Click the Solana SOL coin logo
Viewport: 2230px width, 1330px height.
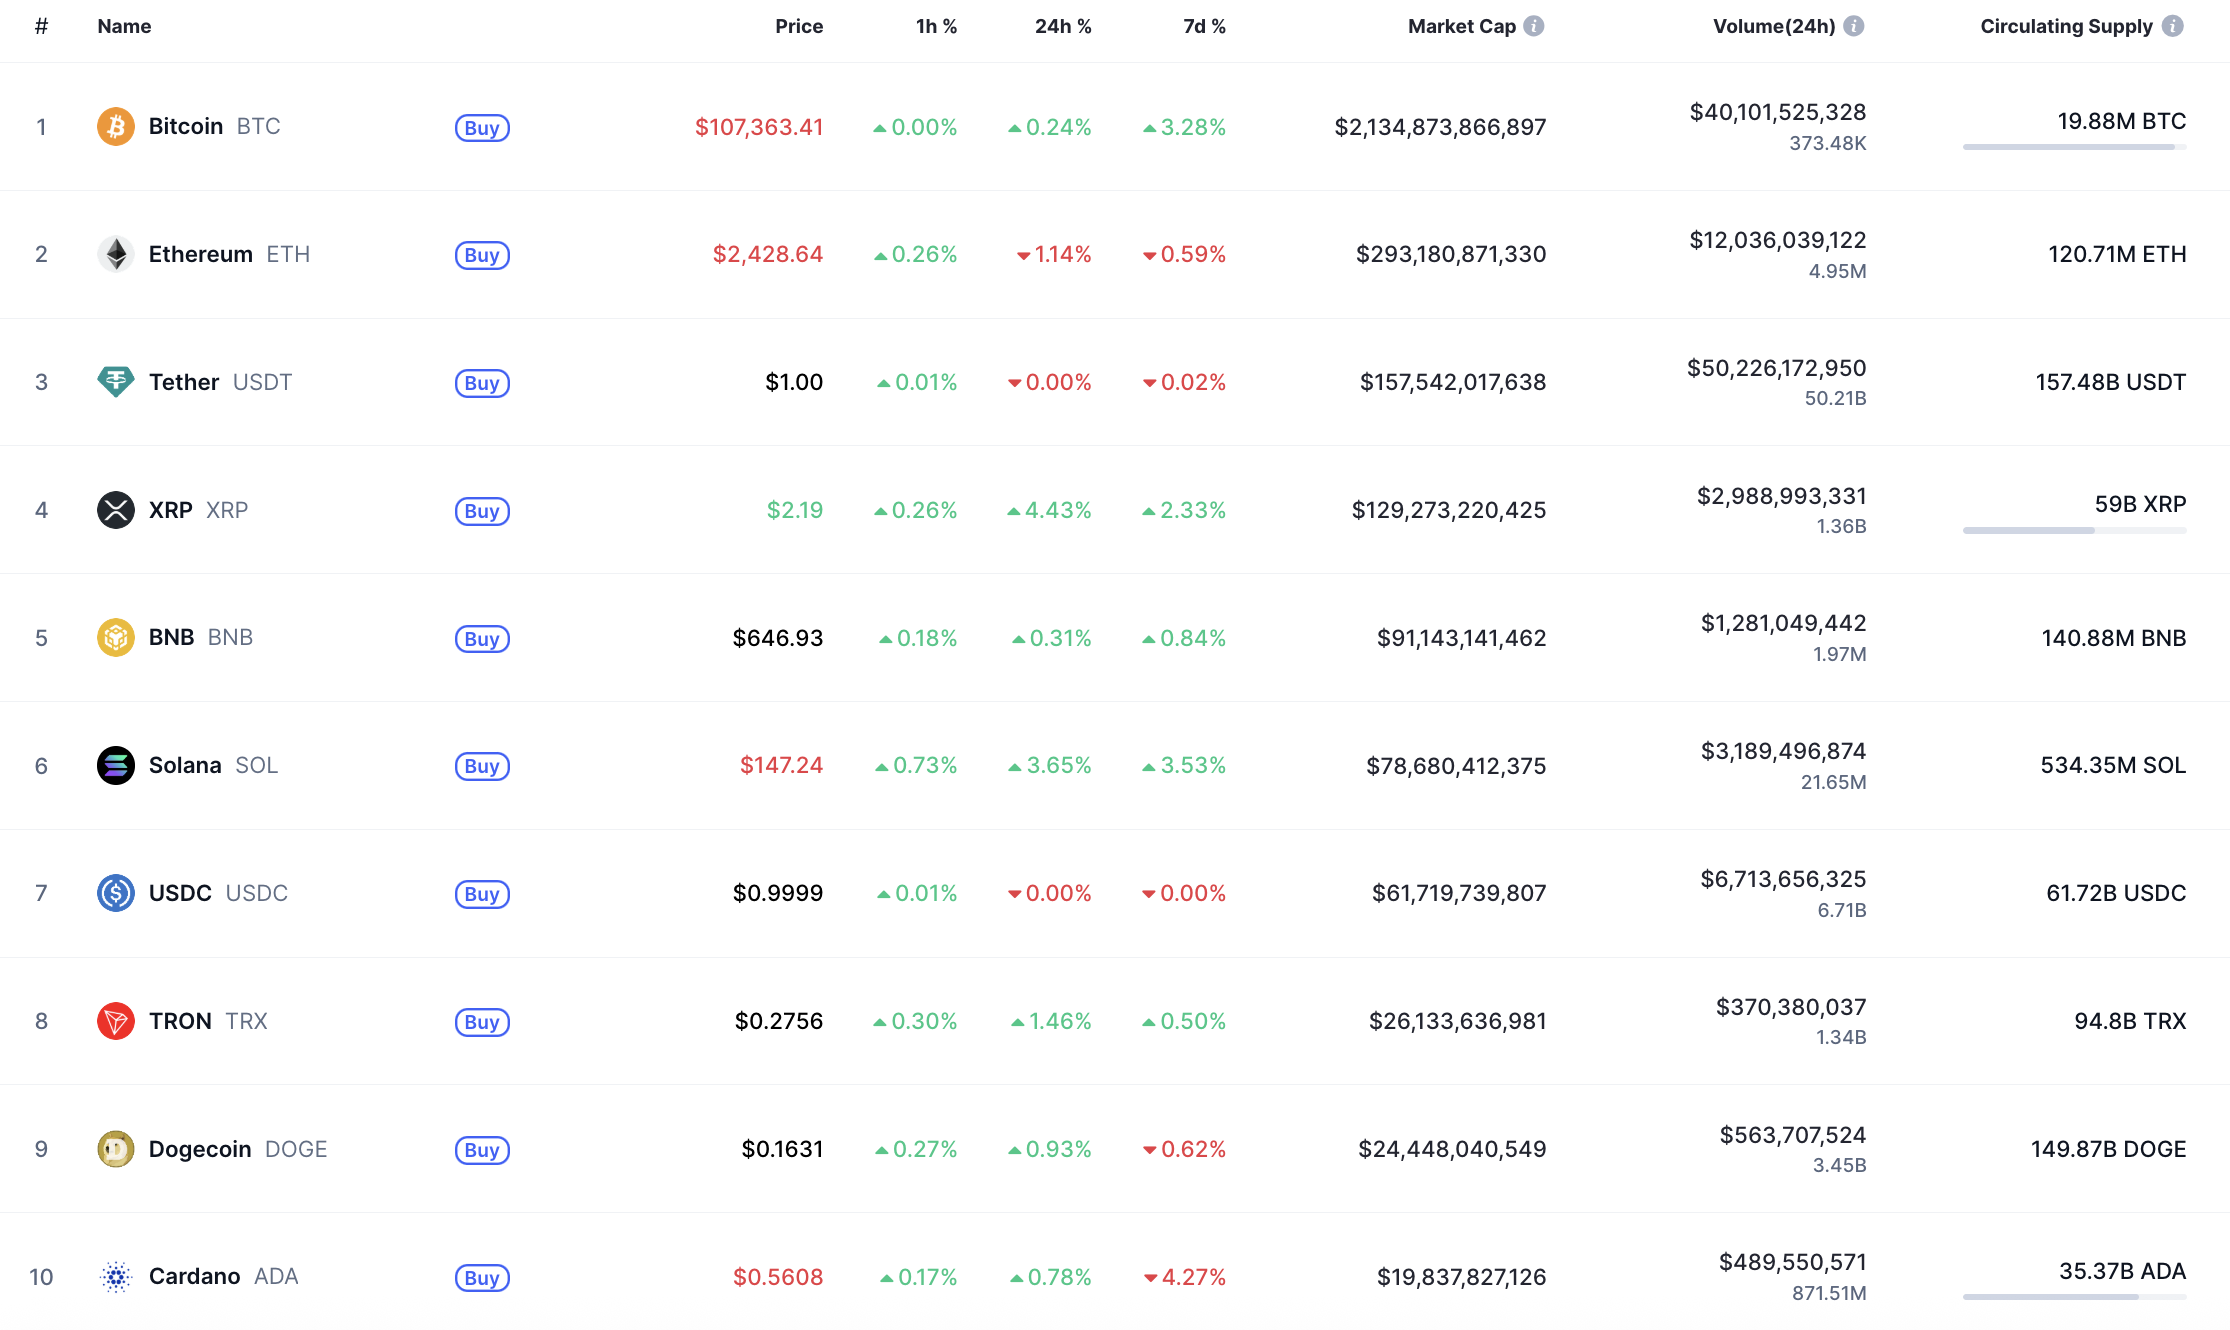[115, 765]
